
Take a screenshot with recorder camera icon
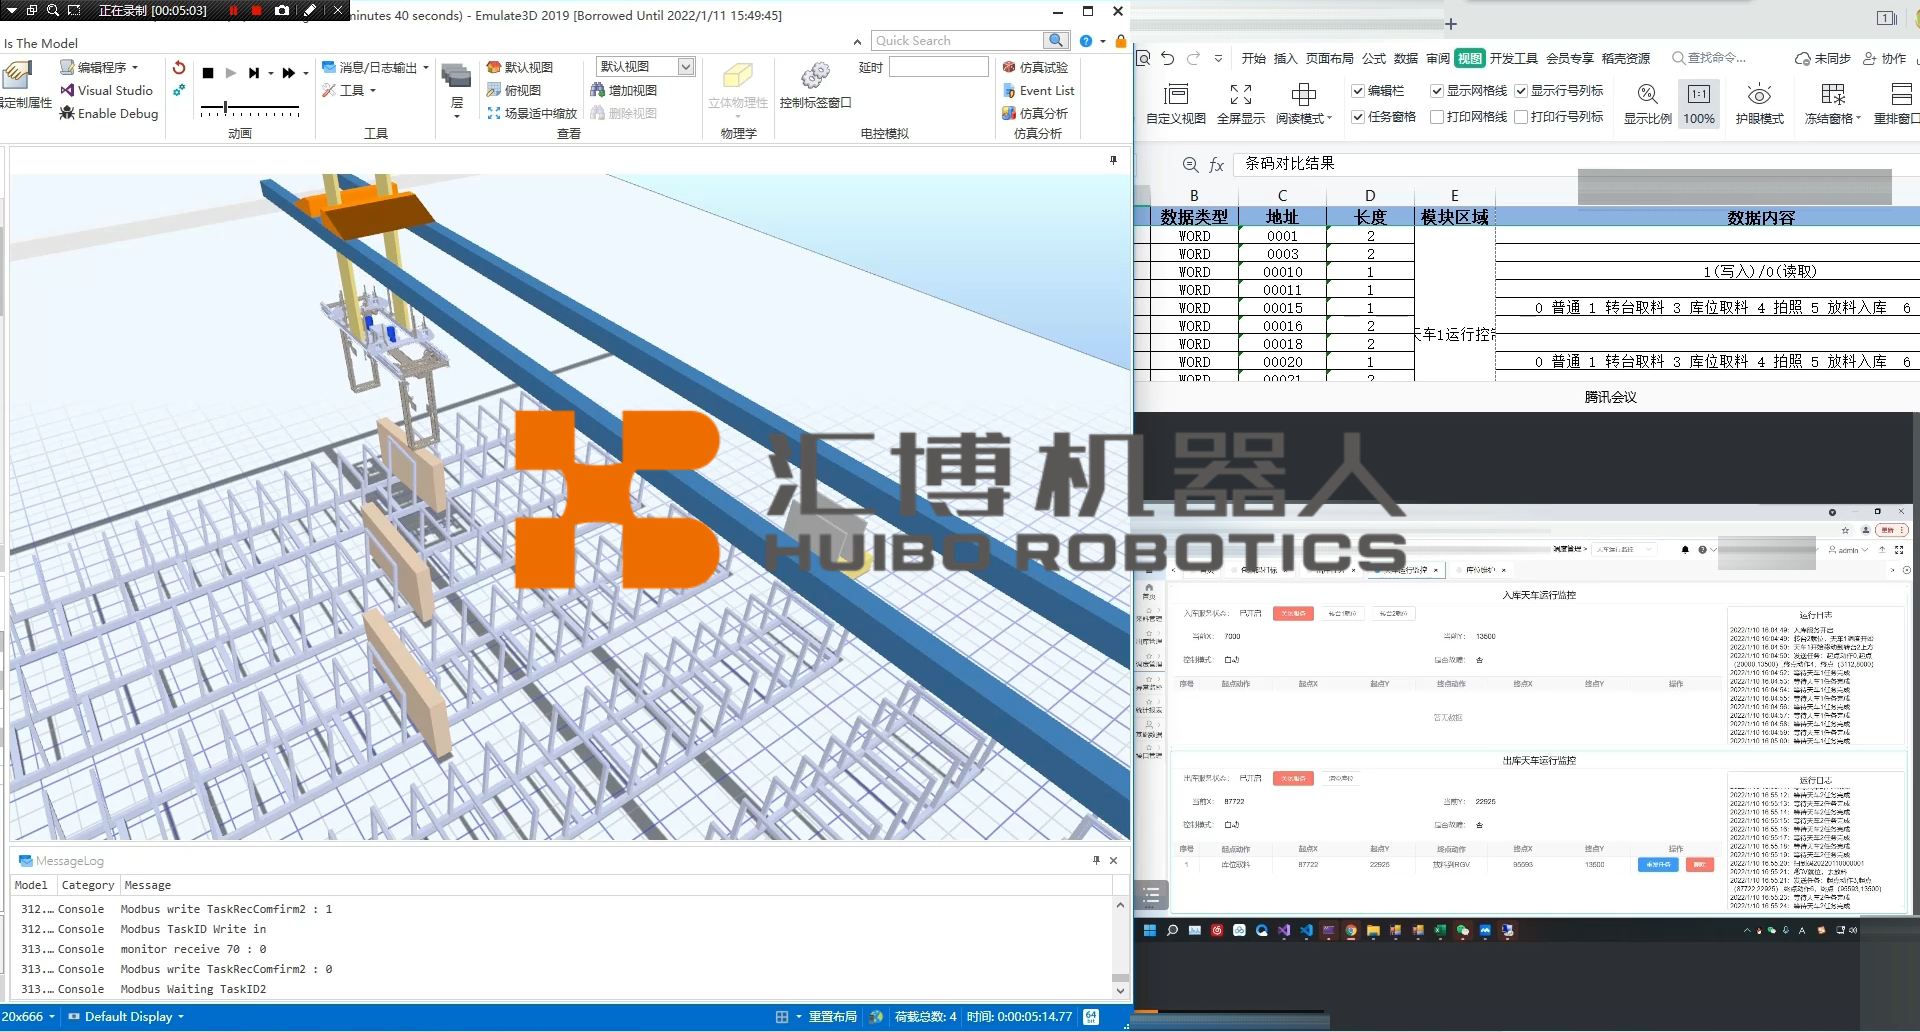pos(282,10)
